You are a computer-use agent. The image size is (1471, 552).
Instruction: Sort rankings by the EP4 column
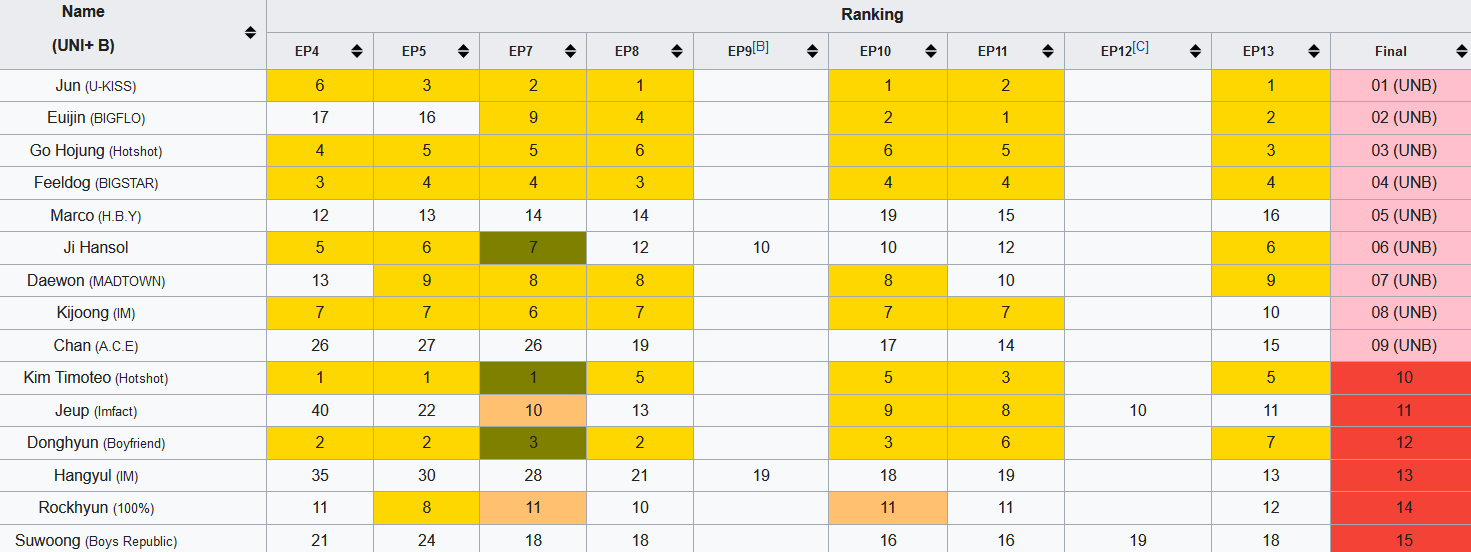(356, 51)
